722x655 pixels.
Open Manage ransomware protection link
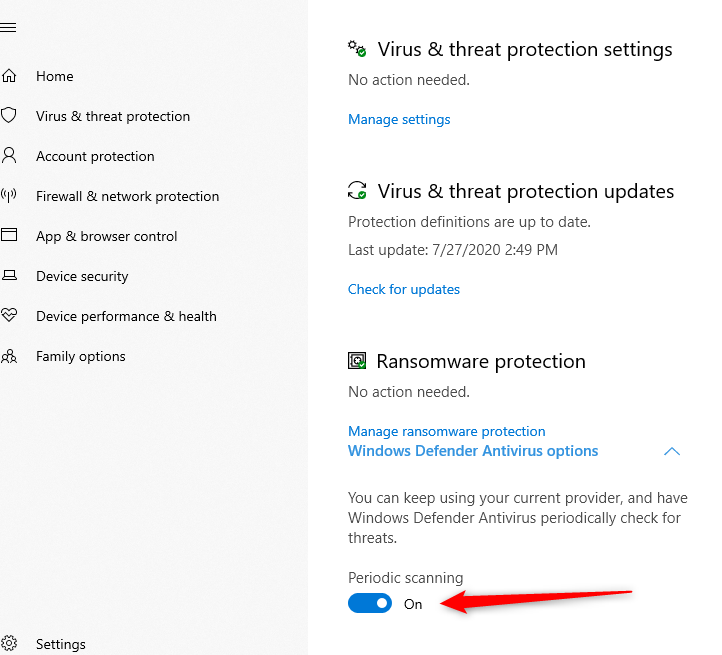click(x=447, y=431)
